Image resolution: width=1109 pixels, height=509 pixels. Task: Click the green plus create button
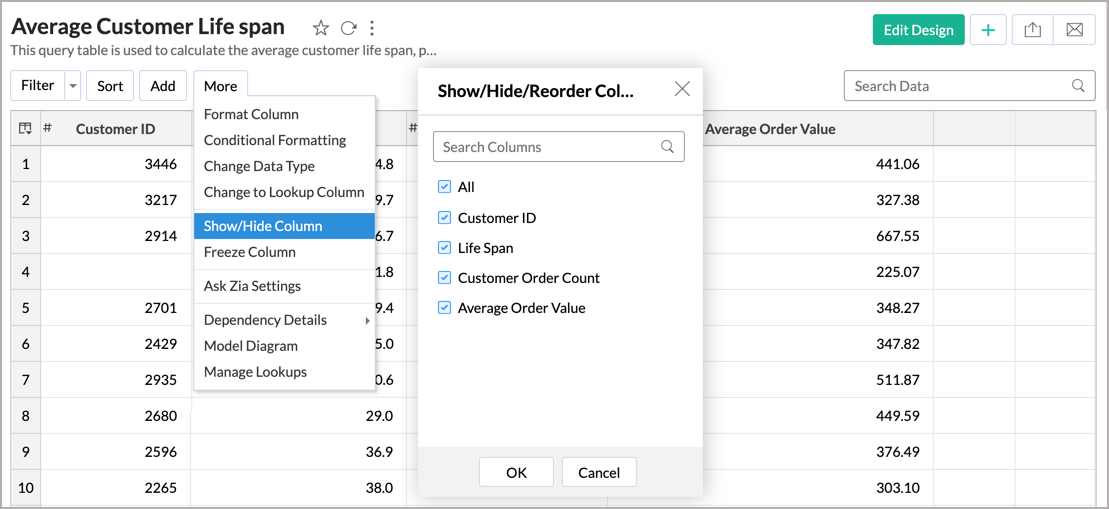pyautogui.click(x=988, y=30)
